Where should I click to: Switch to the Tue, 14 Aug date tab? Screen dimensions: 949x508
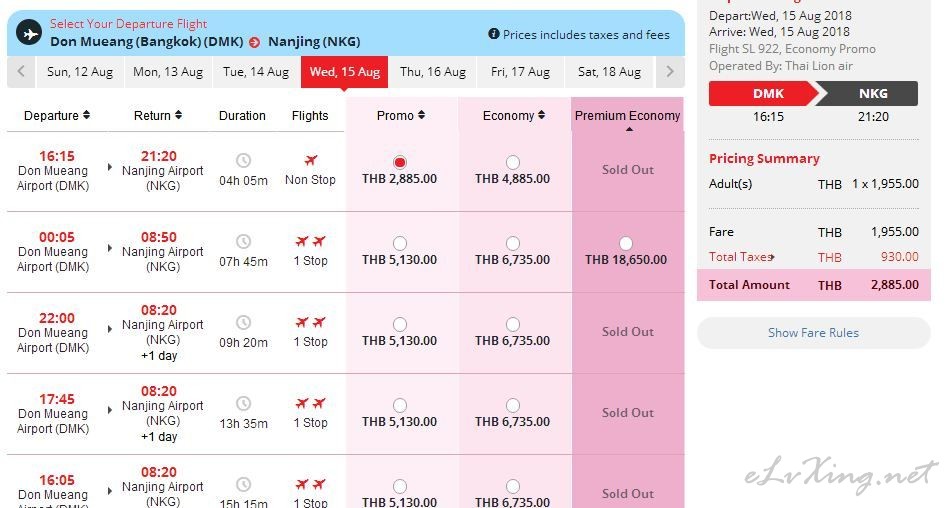coord(255,72)
